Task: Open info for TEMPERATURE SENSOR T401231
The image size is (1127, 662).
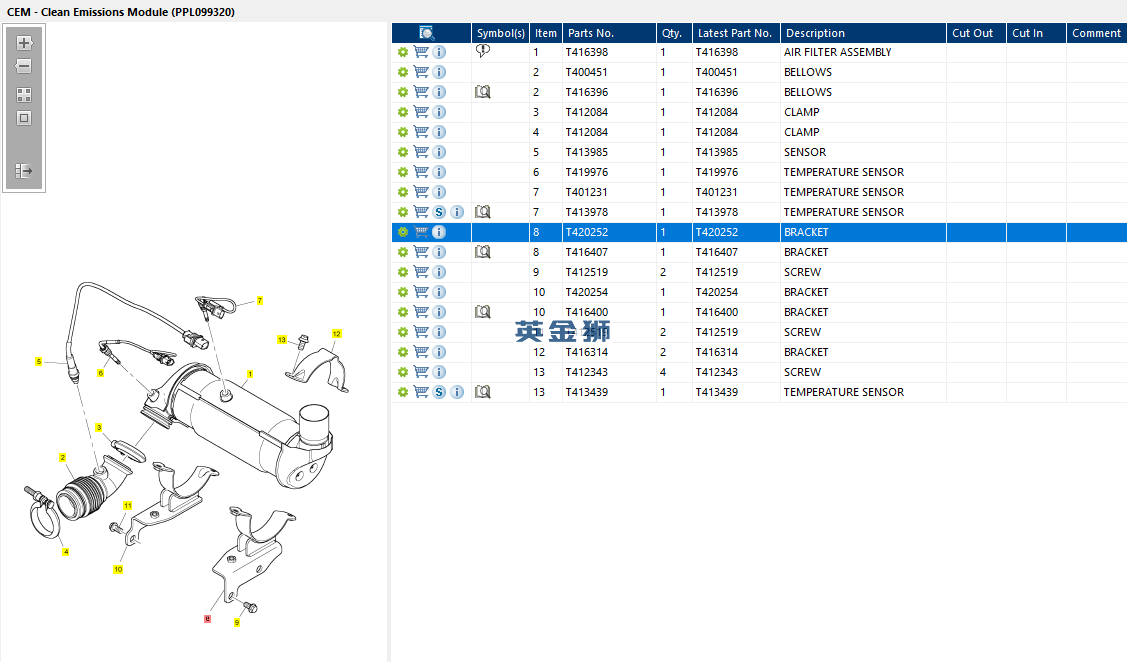Action: 439,192
